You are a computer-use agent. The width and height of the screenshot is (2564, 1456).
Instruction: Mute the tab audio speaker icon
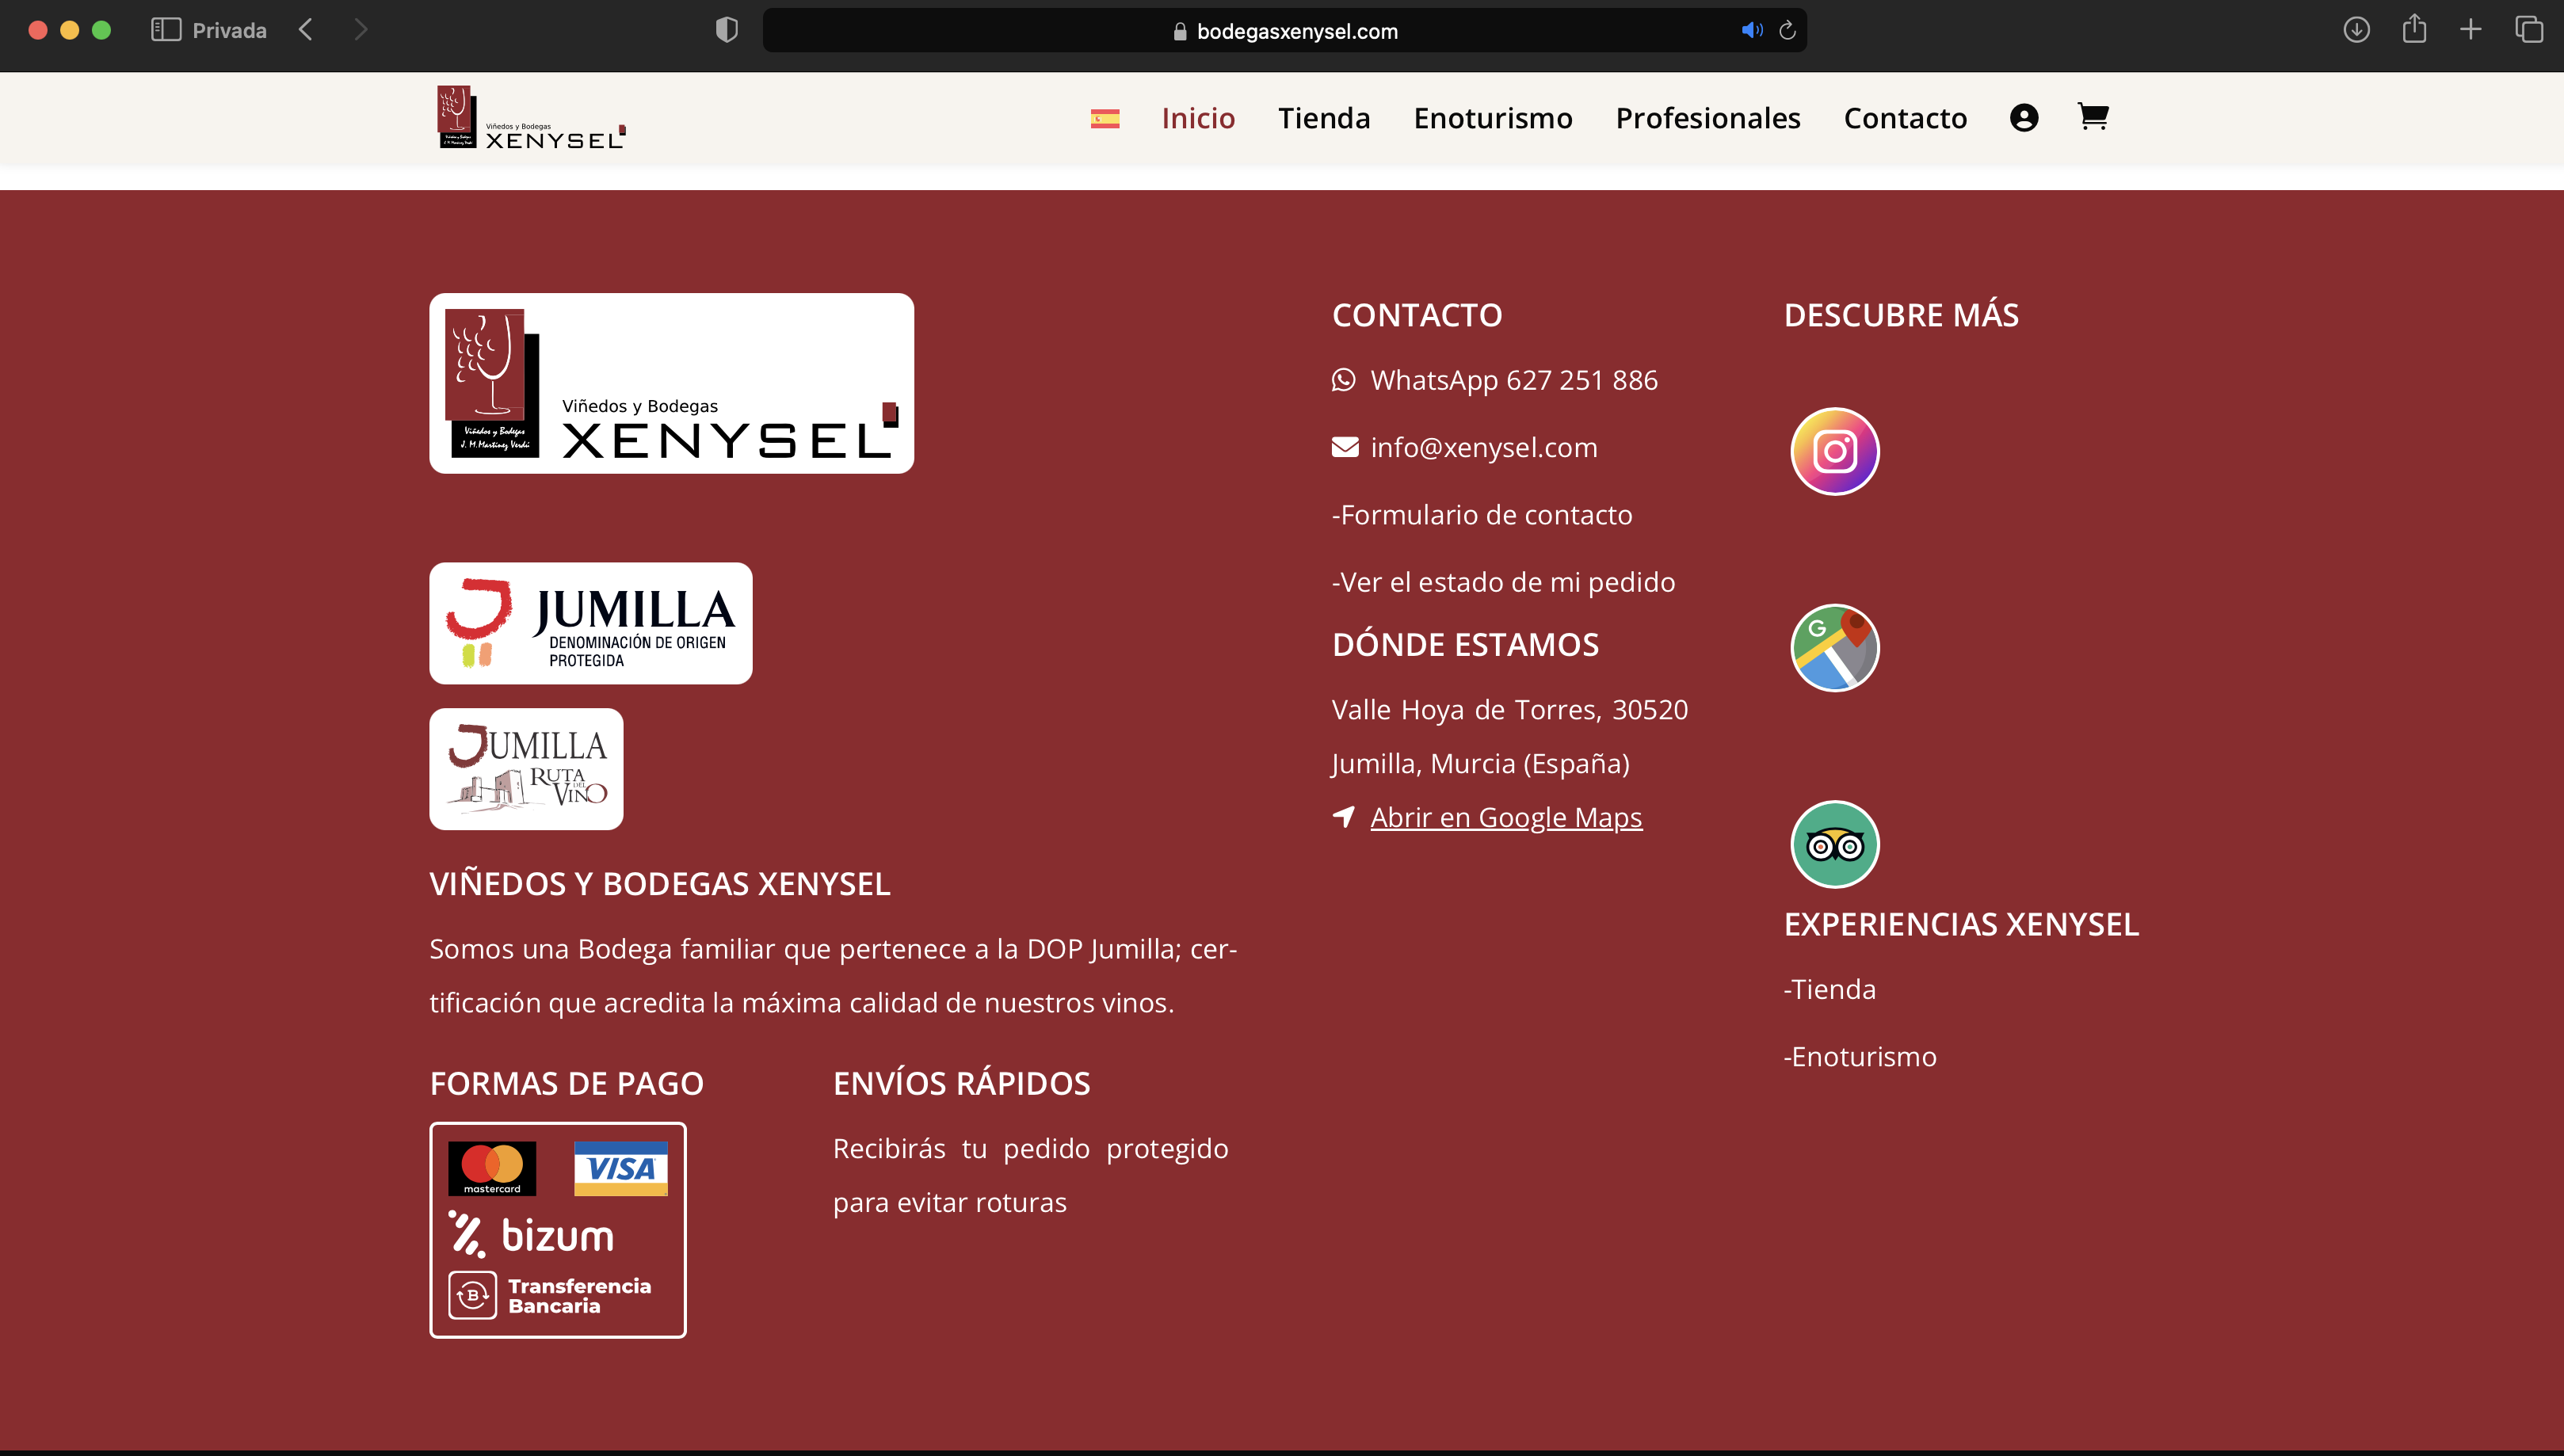point(1752,30)
